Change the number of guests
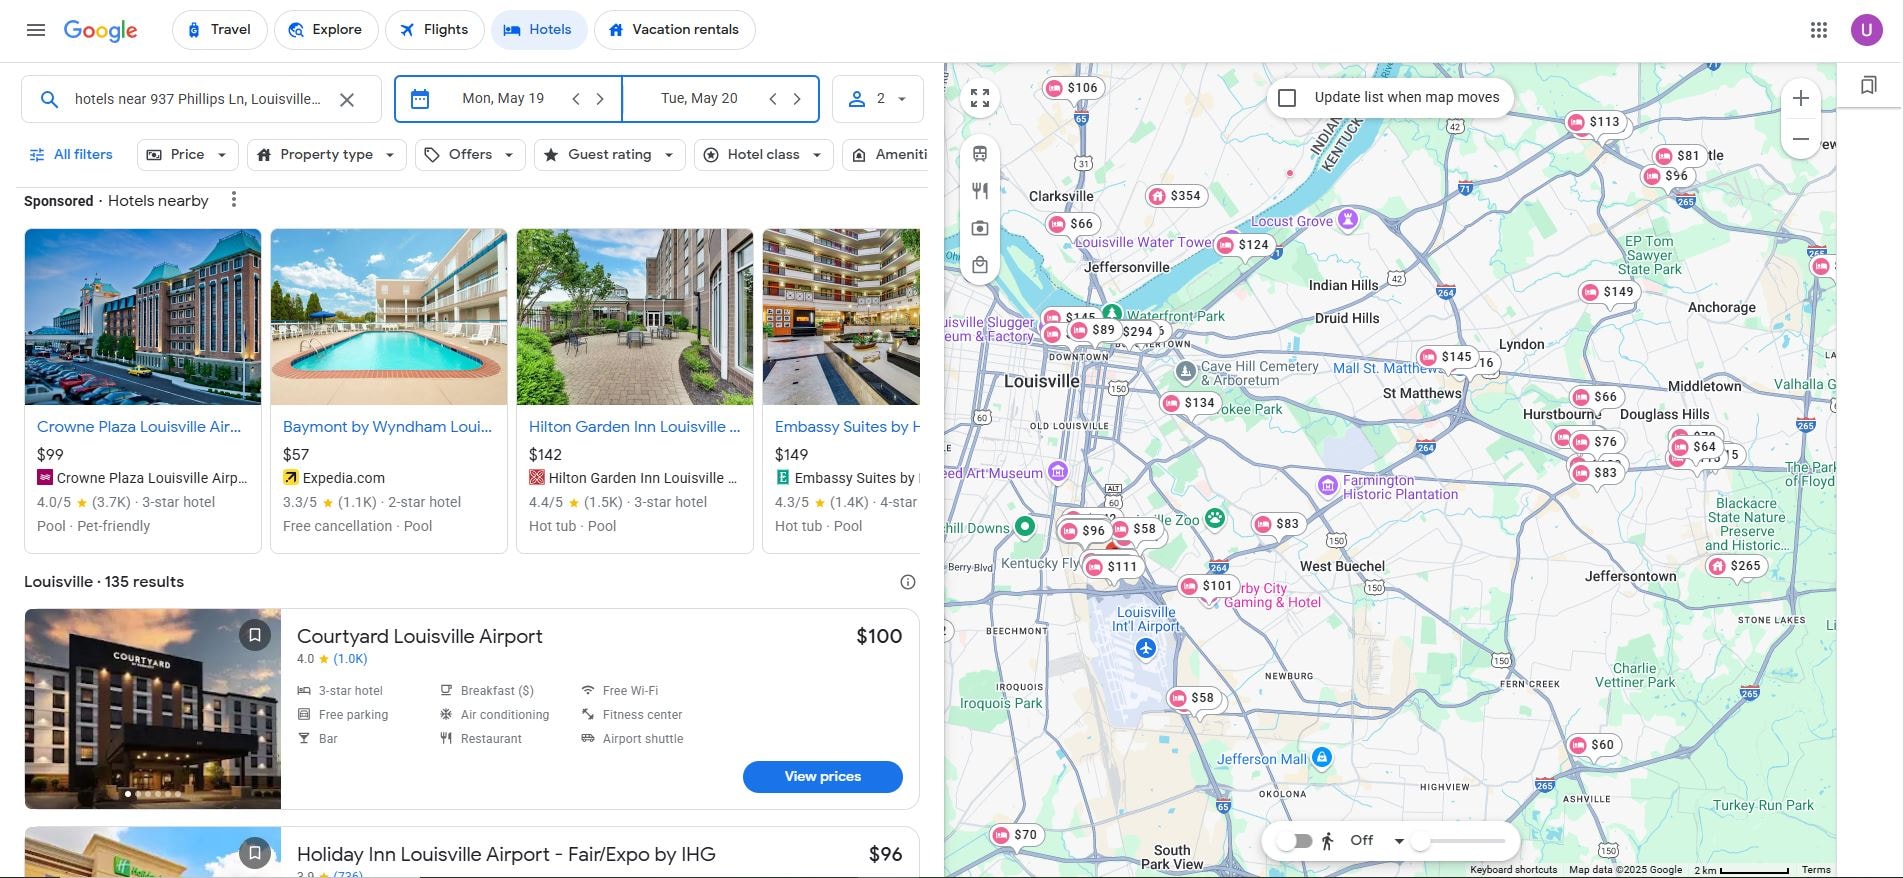 tap(878, 99)
